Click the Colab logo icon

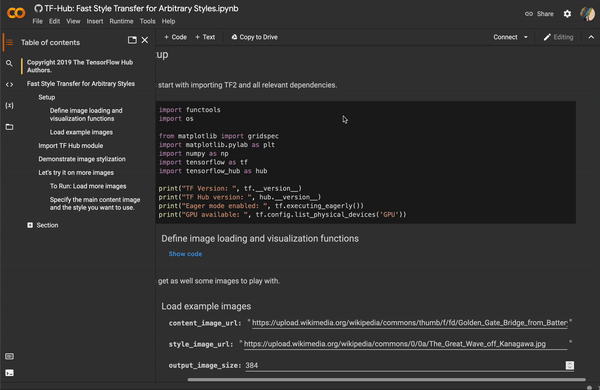16,13
